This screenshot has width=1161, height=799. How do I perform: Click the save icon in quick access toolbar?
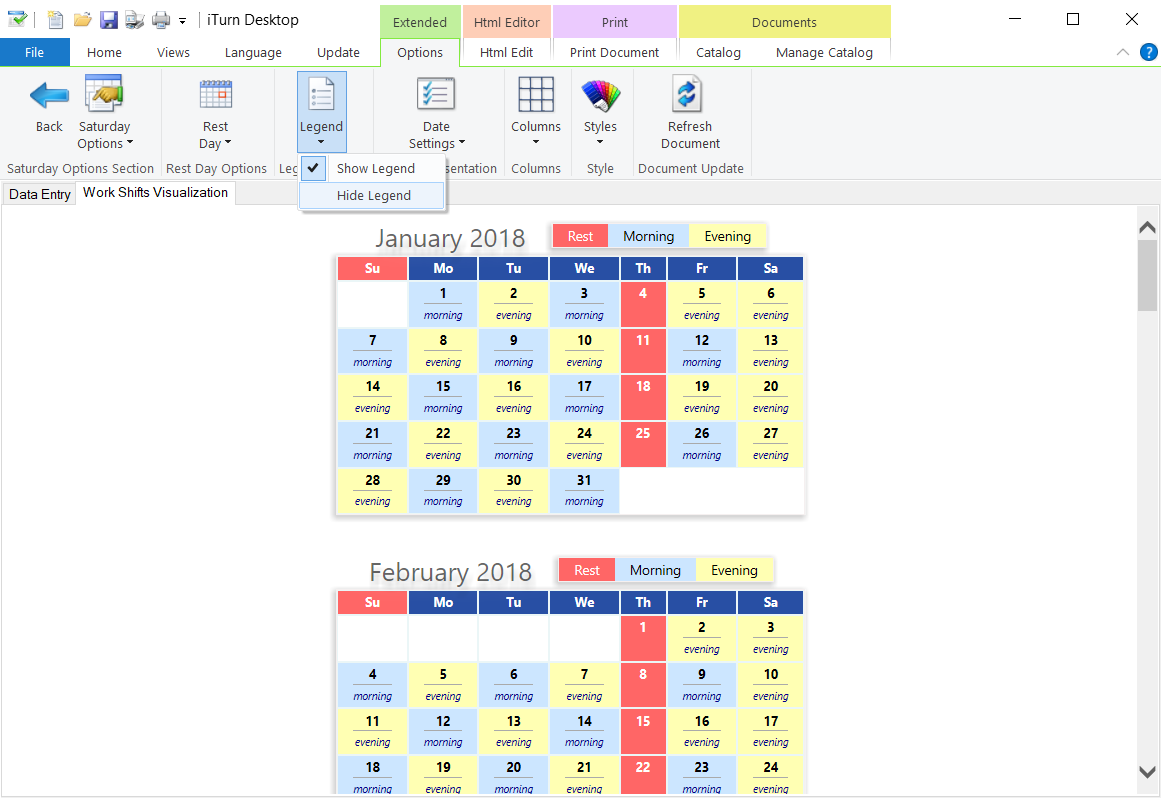(x=109, y=20)
